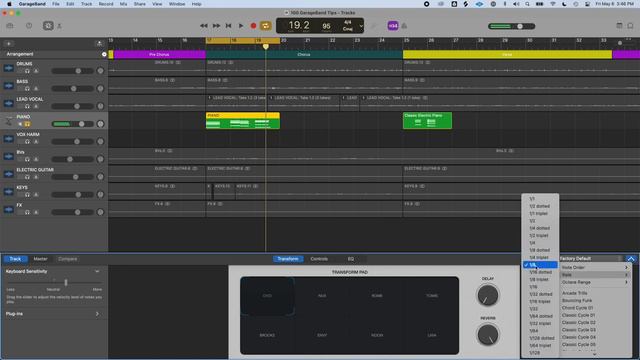Select the VOX HARM track icon
640x360 pixels.
click(x=9, y=139)
